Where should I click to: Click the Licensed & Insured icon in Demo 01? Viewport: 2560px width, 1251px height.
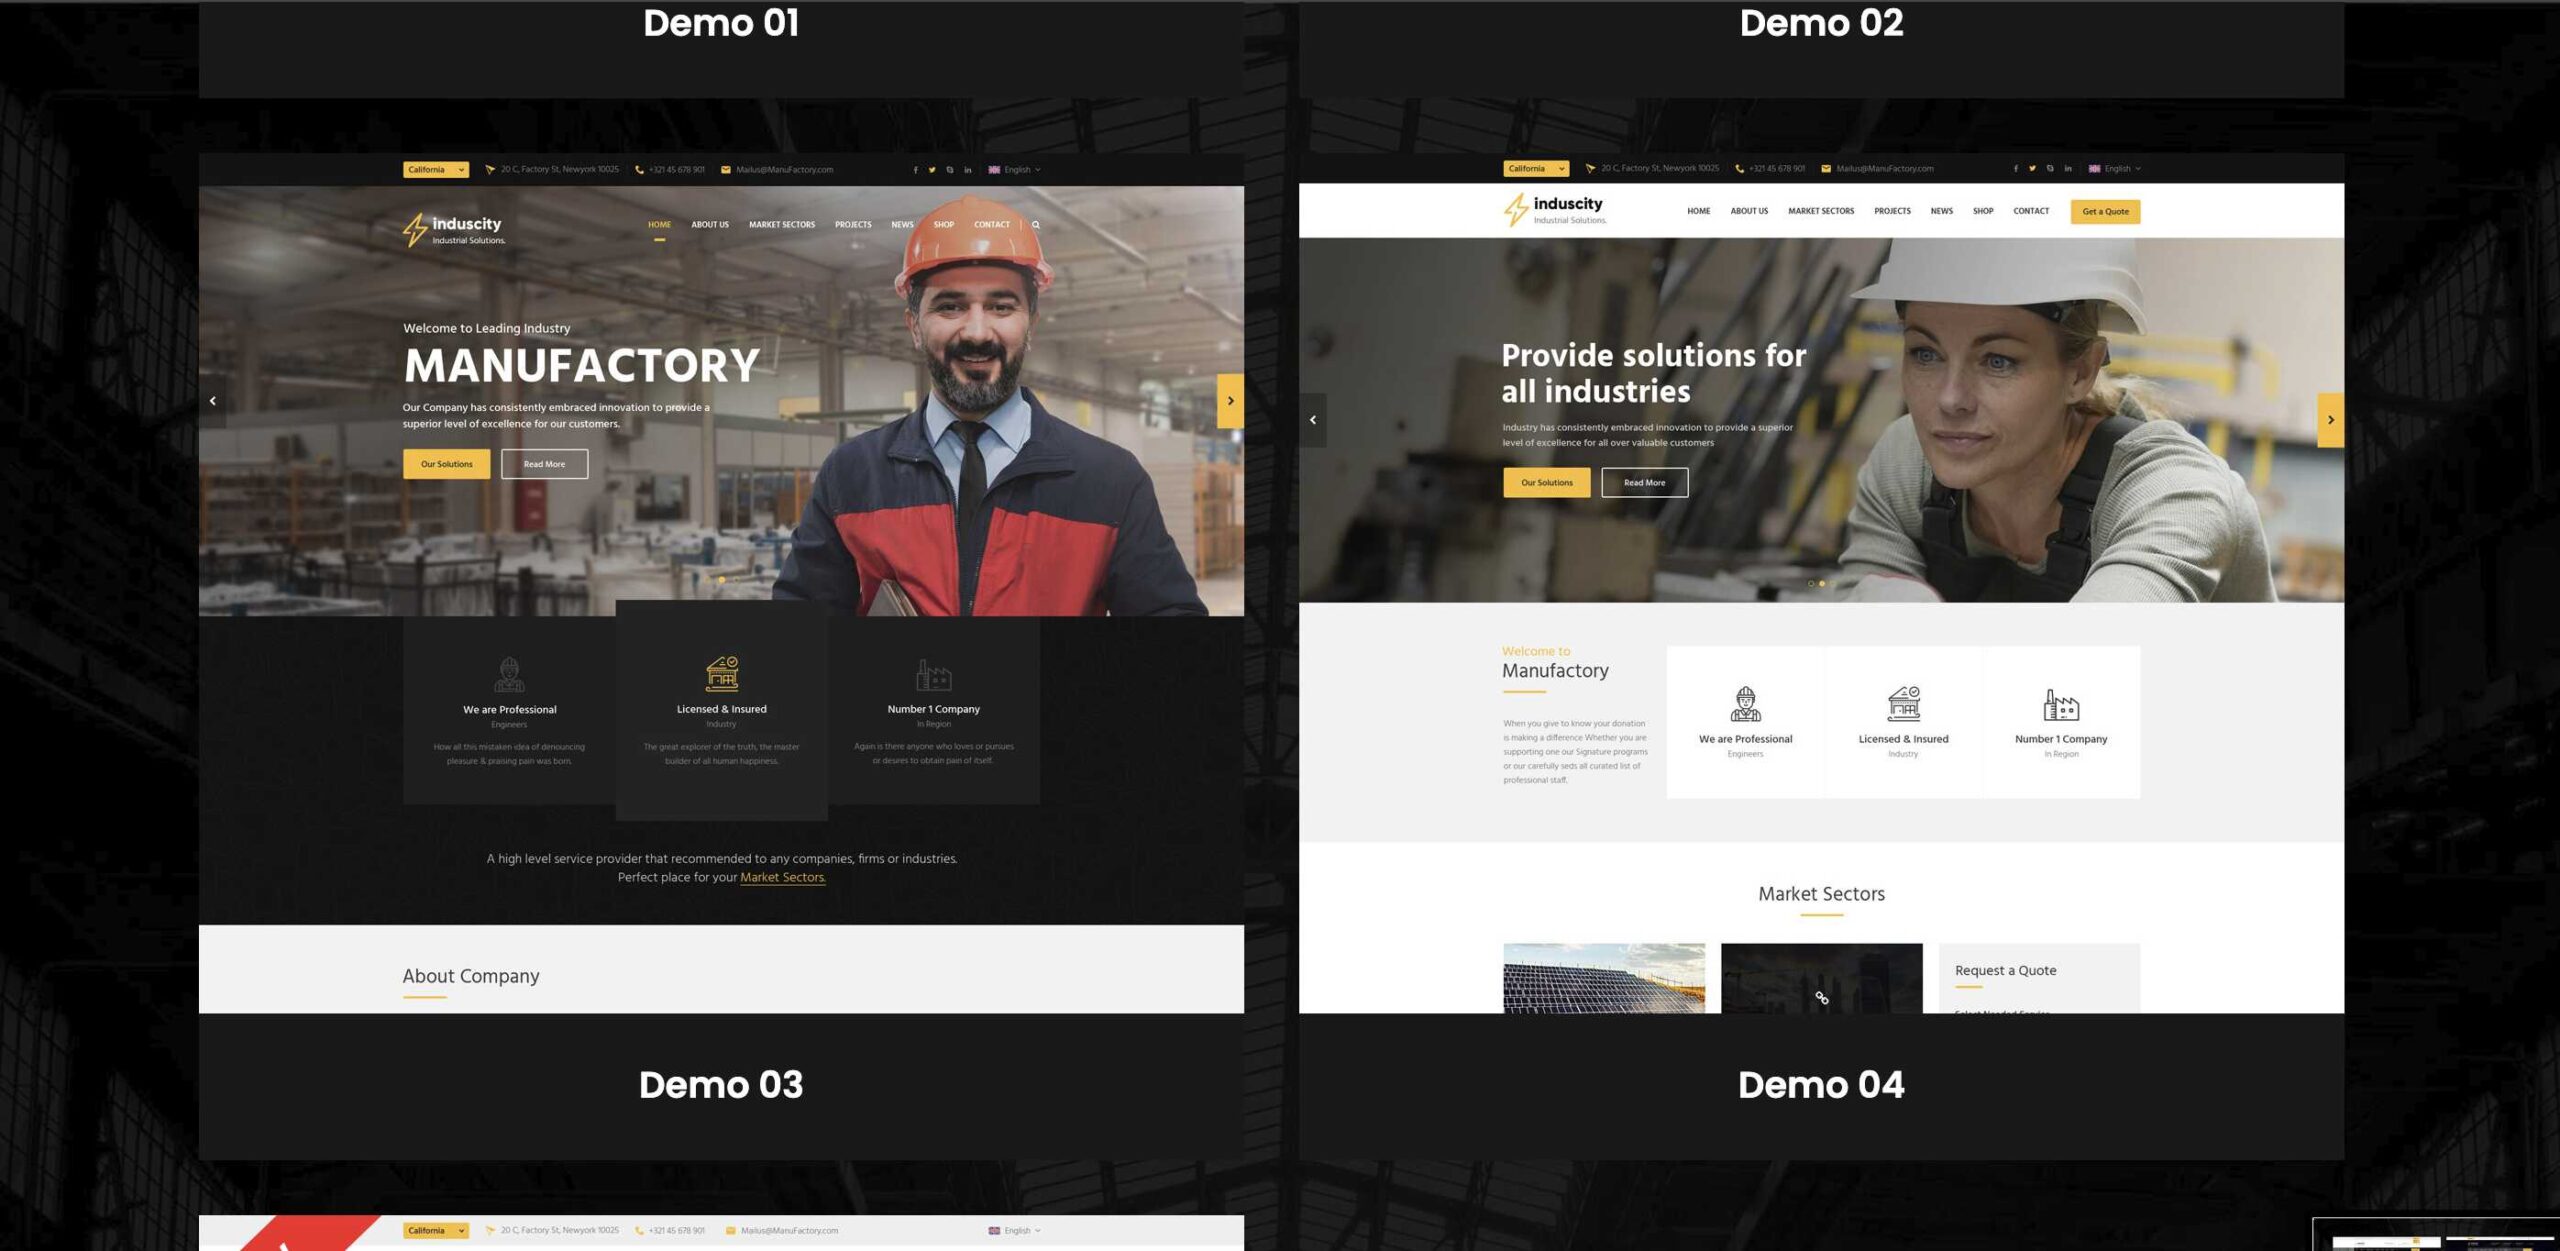click(722, 674)
